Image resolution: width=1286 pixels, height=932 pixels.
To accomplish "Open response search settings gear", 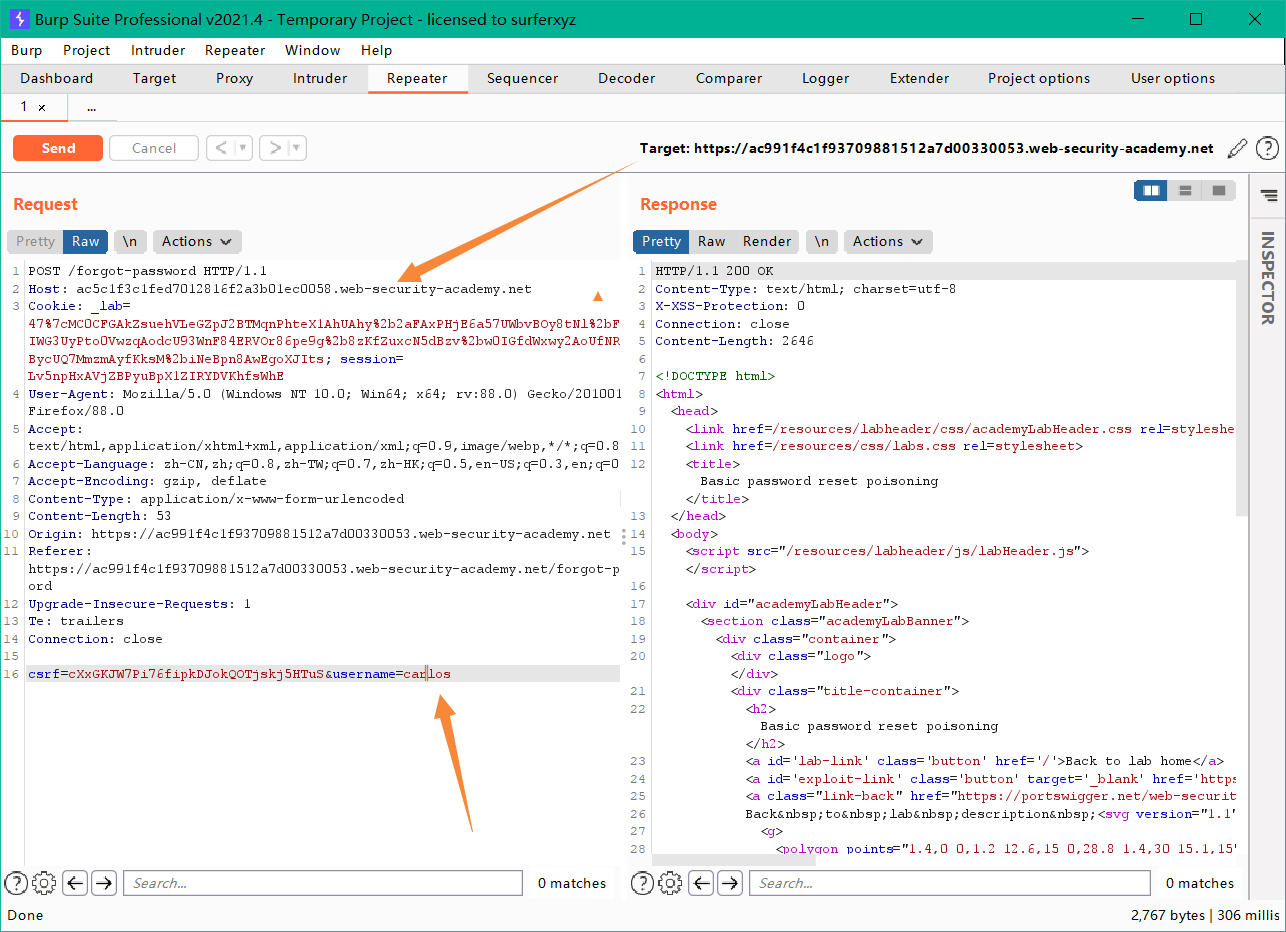I will pyautogui.click(x=671, y=883).
